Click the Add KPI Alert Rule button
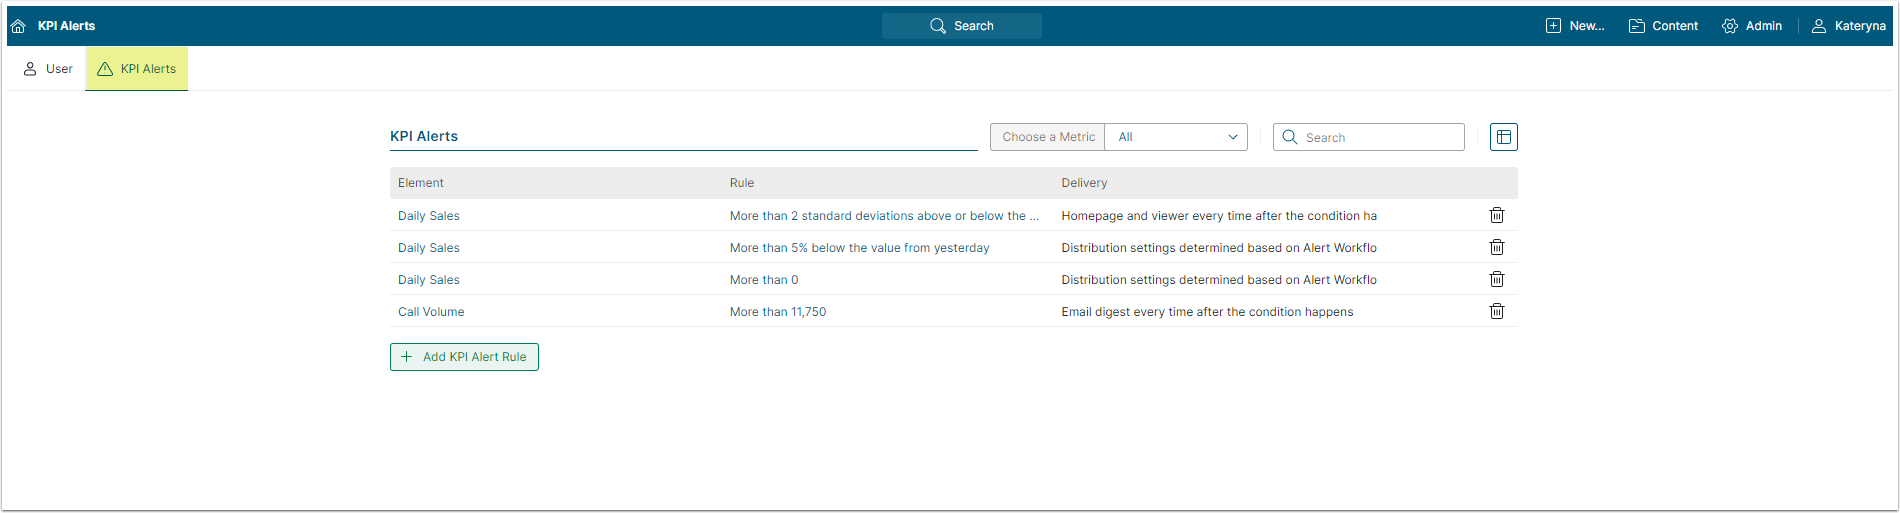The image size is (1900, 513). point(464,357)
